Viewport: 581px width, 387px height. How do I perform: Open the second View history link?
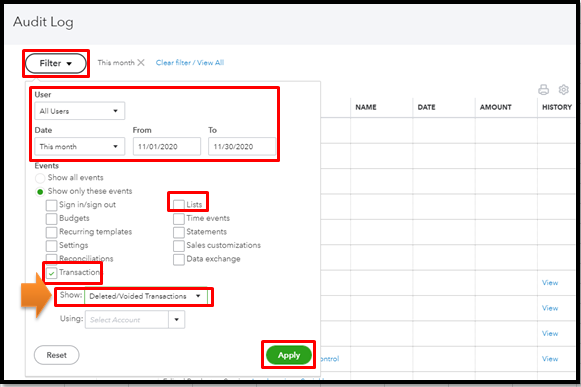[x=550, y=308]
